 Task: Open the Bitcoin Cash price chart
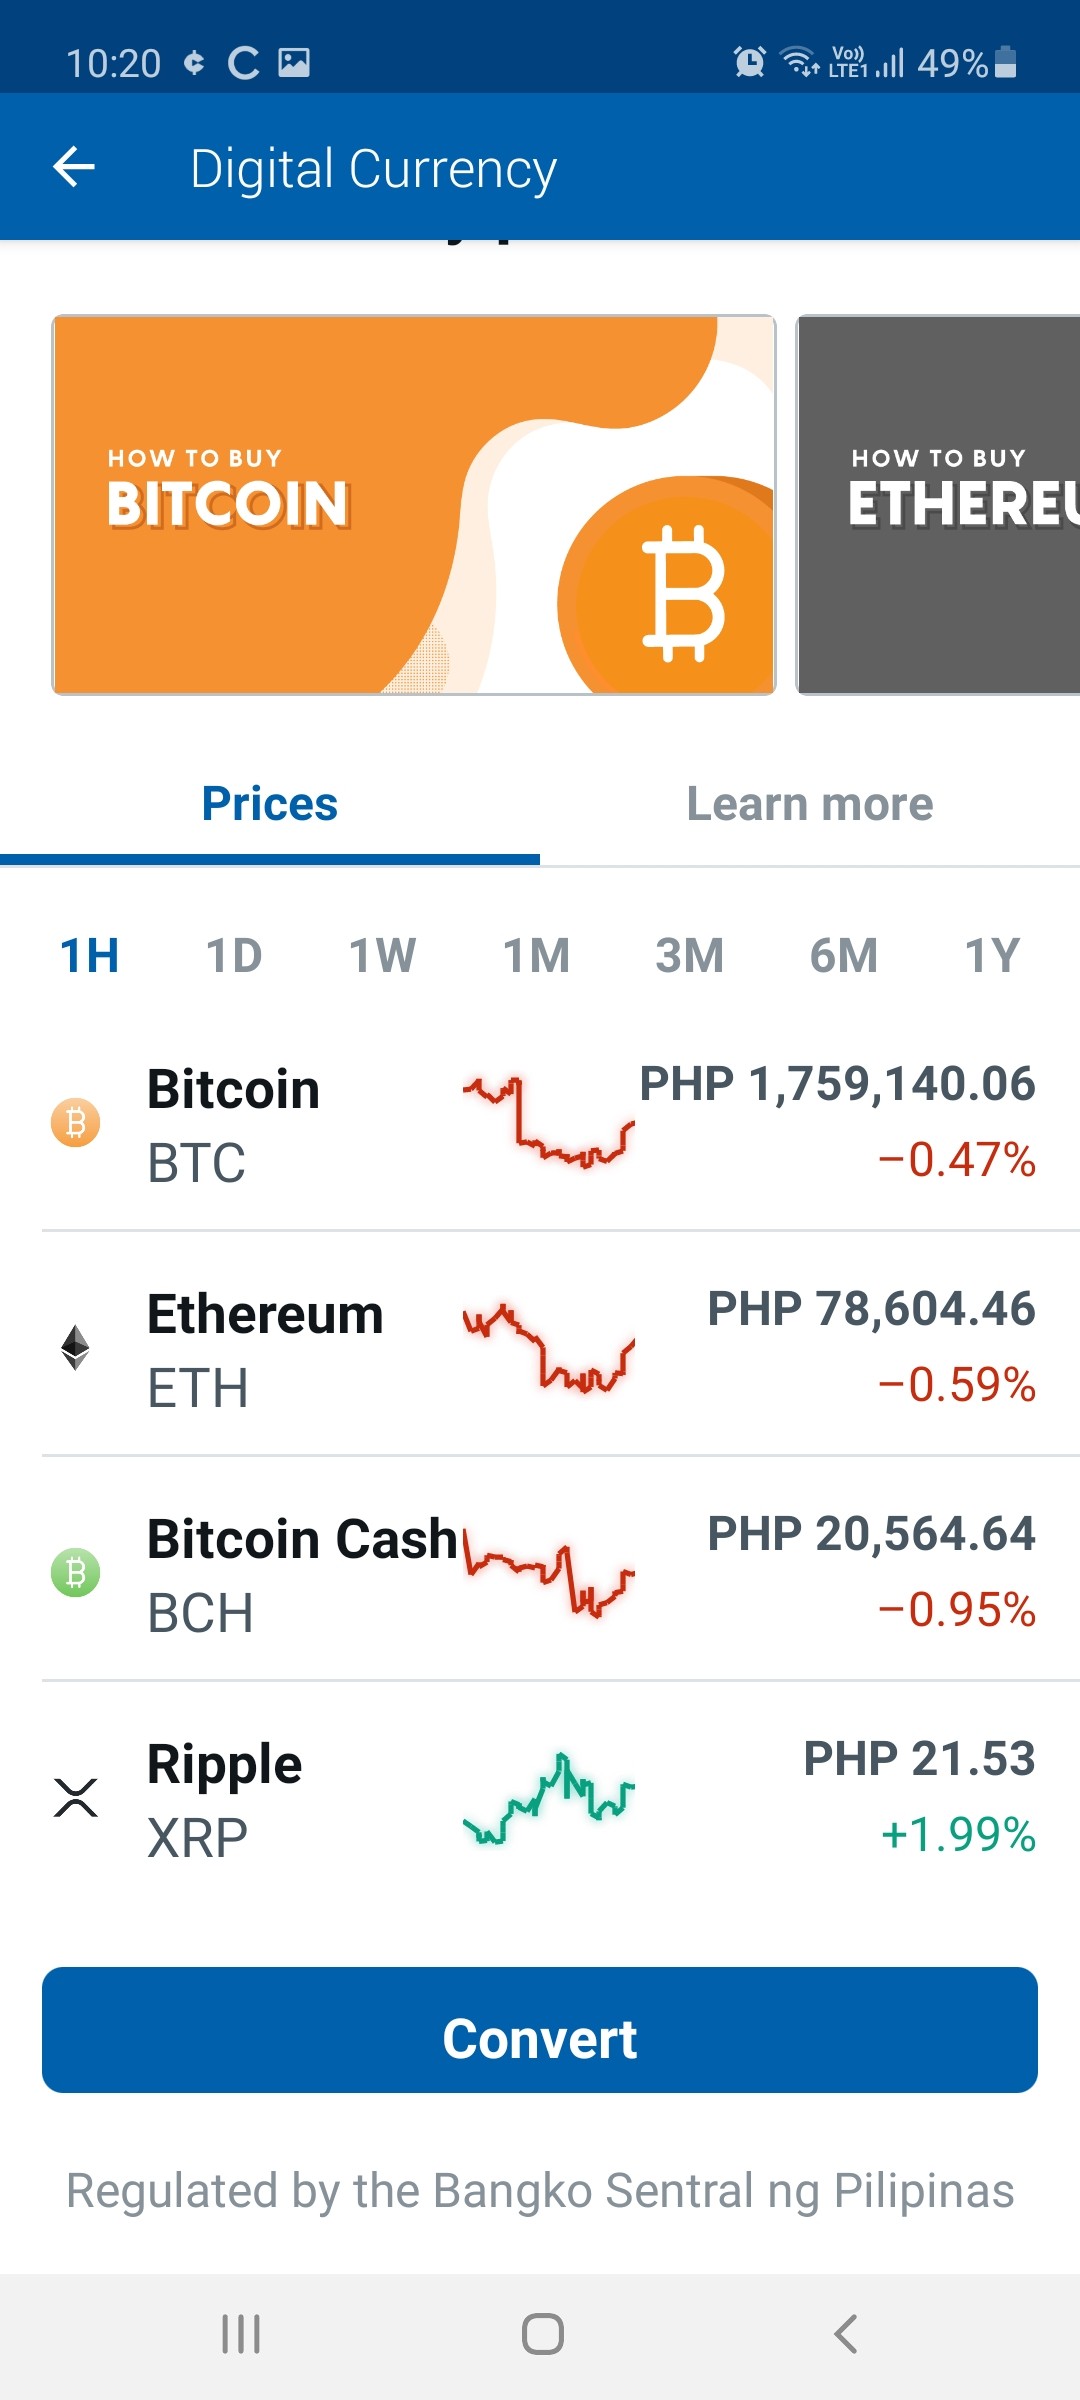tap(549, 1573)
